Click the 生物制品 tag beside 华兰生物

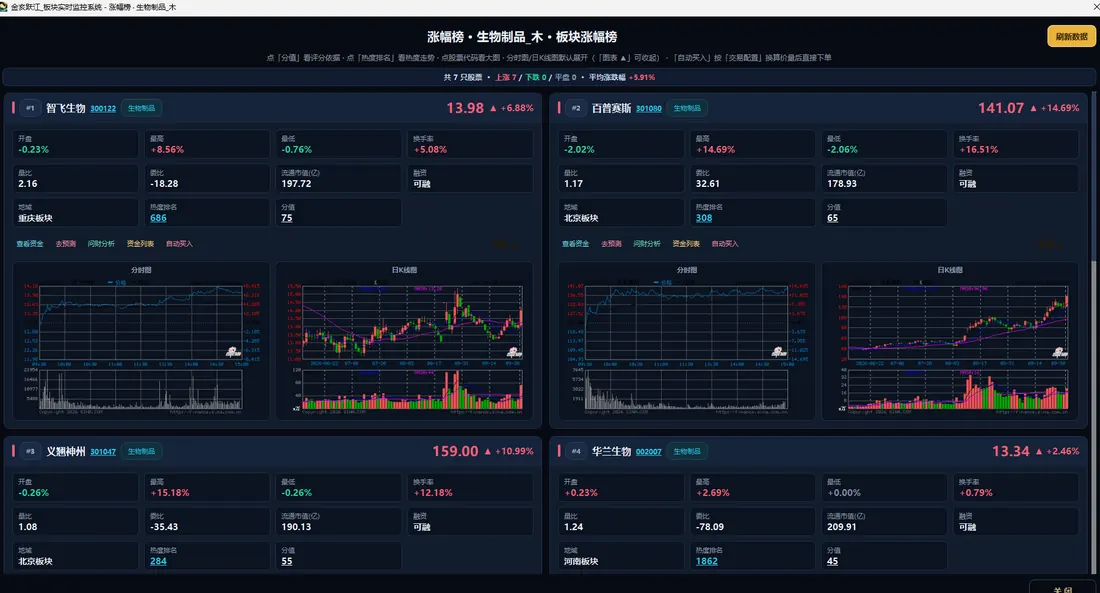click(687, 451)
